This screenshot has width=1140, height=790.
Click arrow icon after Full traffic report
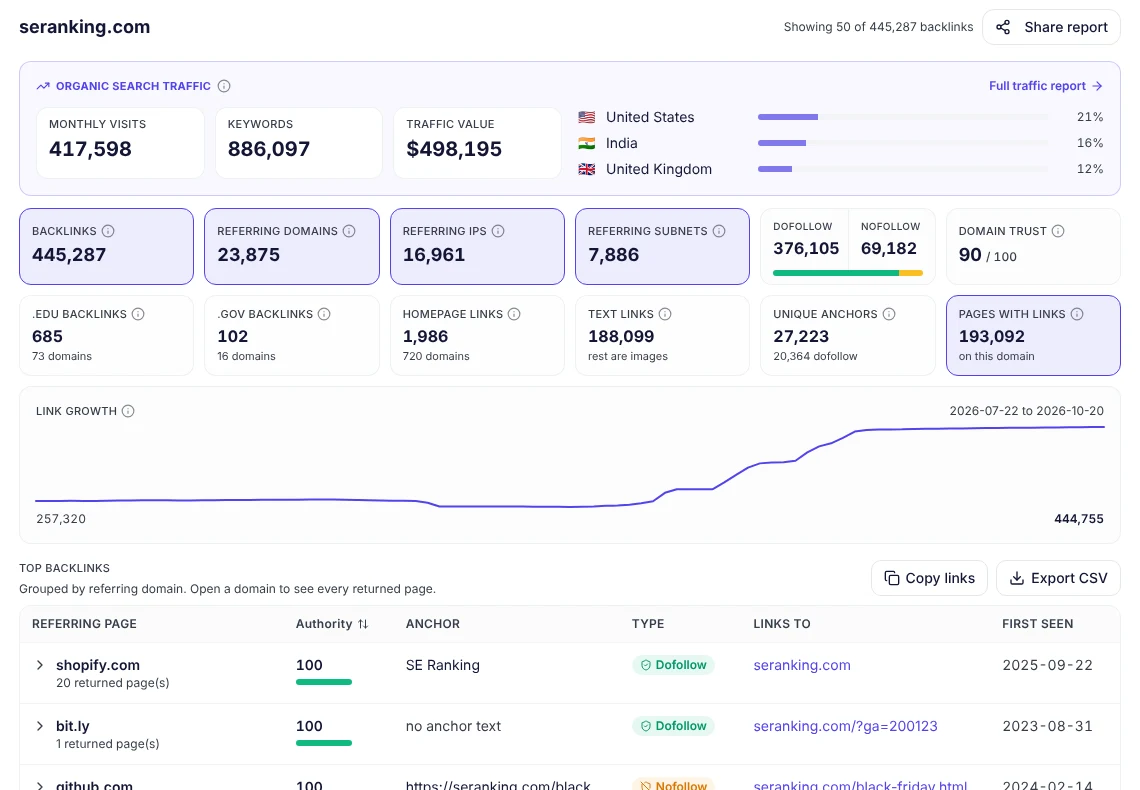coord(1097,86)
